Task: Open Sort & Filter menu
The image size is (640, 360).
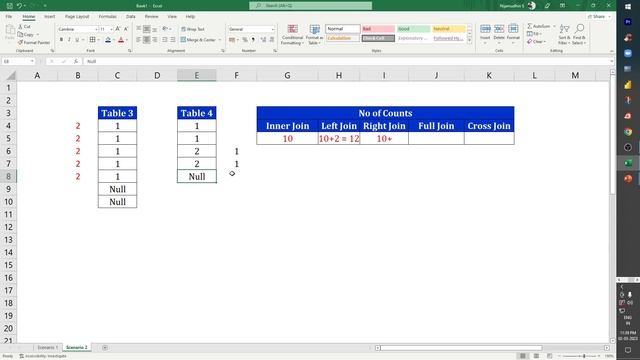Action: pyautogui.click(x=564, y=35)
